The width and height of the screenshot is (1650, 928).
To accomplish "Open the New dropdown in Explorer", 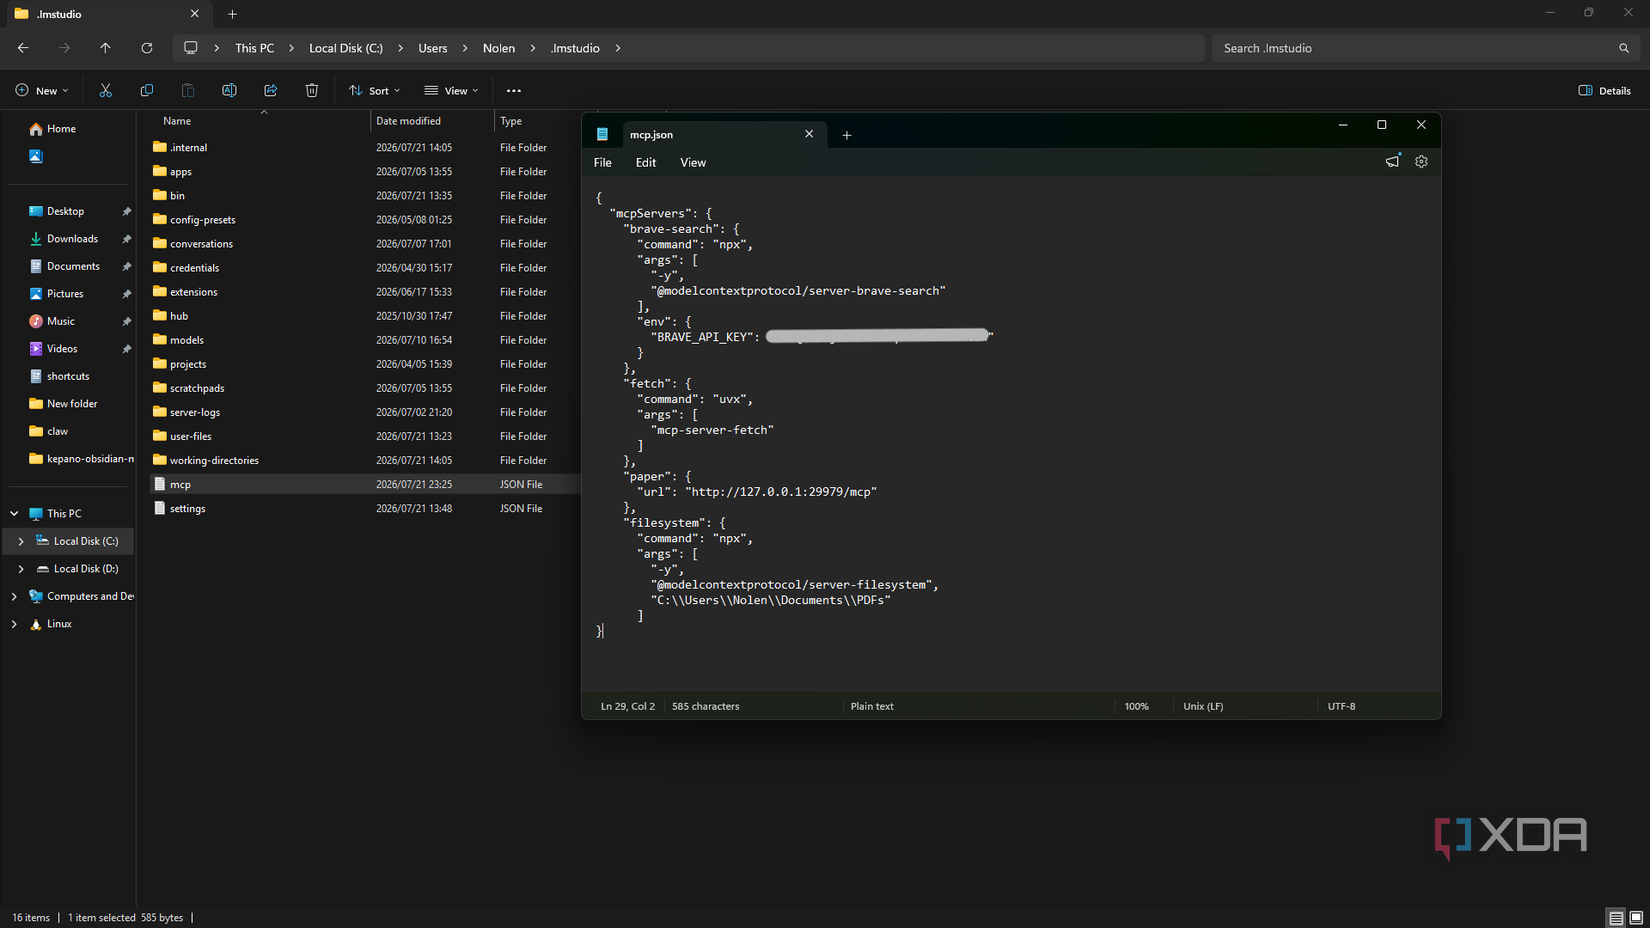I will click(x=42, y=91).
